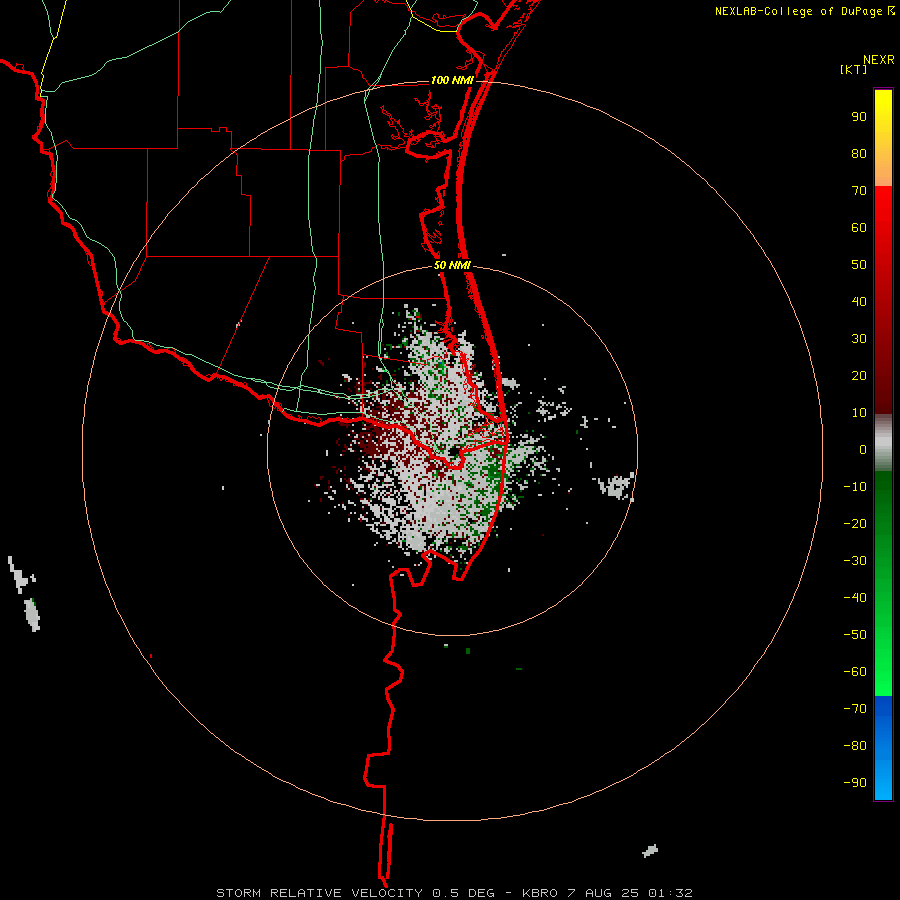The image size is (900, 900).
Task: Click the -10 value on the velocity scale
Action: tap(855, 487)
